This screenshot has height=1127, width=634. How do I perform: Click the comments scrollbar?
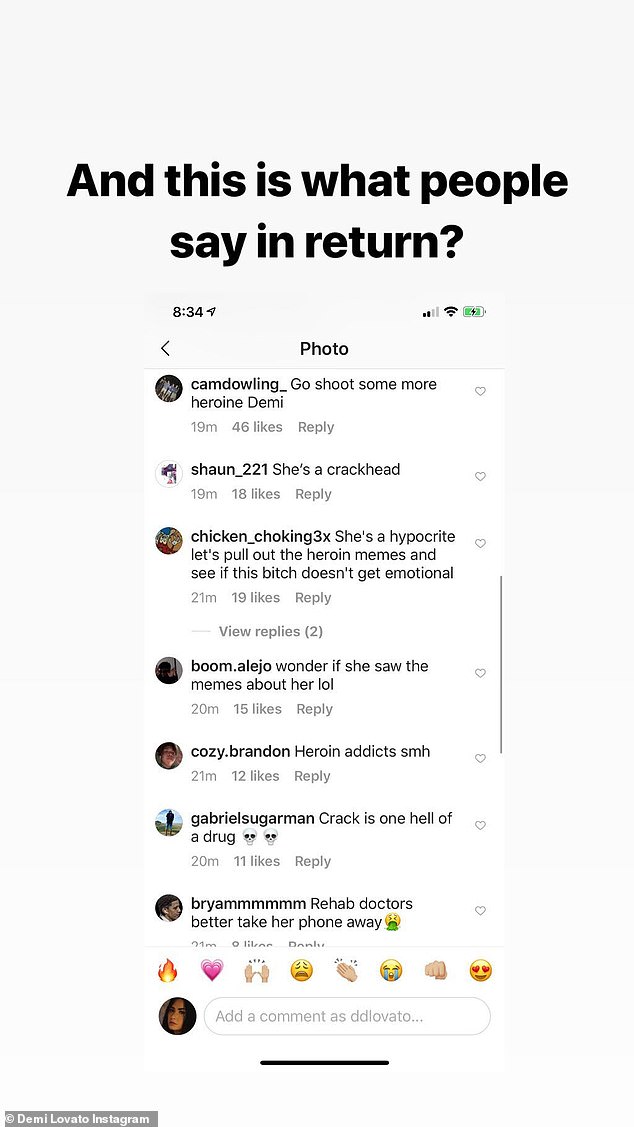500,664
